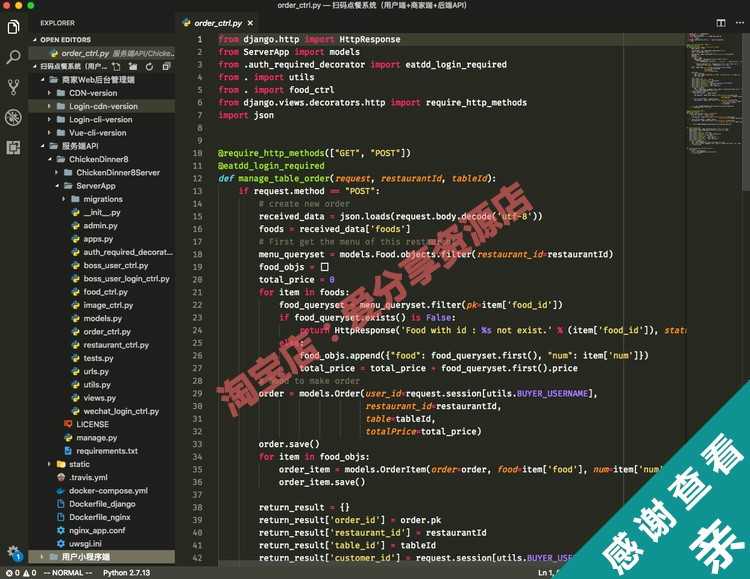Open docker-compose.yml file
The width and height of the screenshot is (750, 579).
pyautogui.click(x=102, y=491)
